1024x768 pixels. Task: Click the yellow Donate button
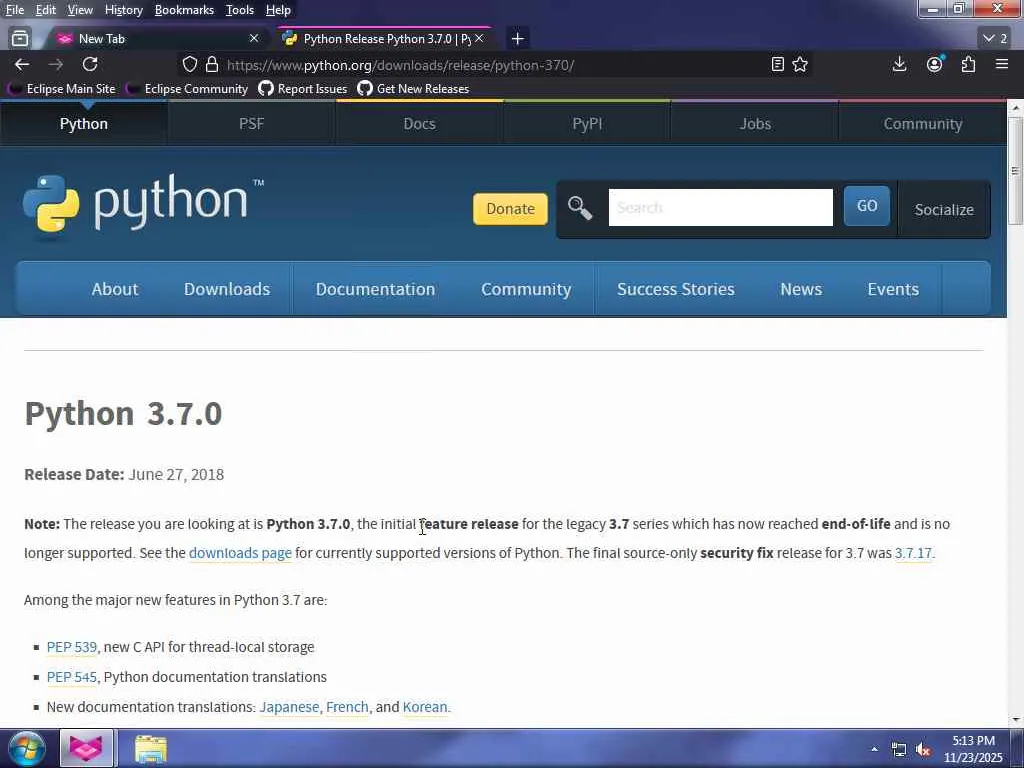(x=510, y=208)
